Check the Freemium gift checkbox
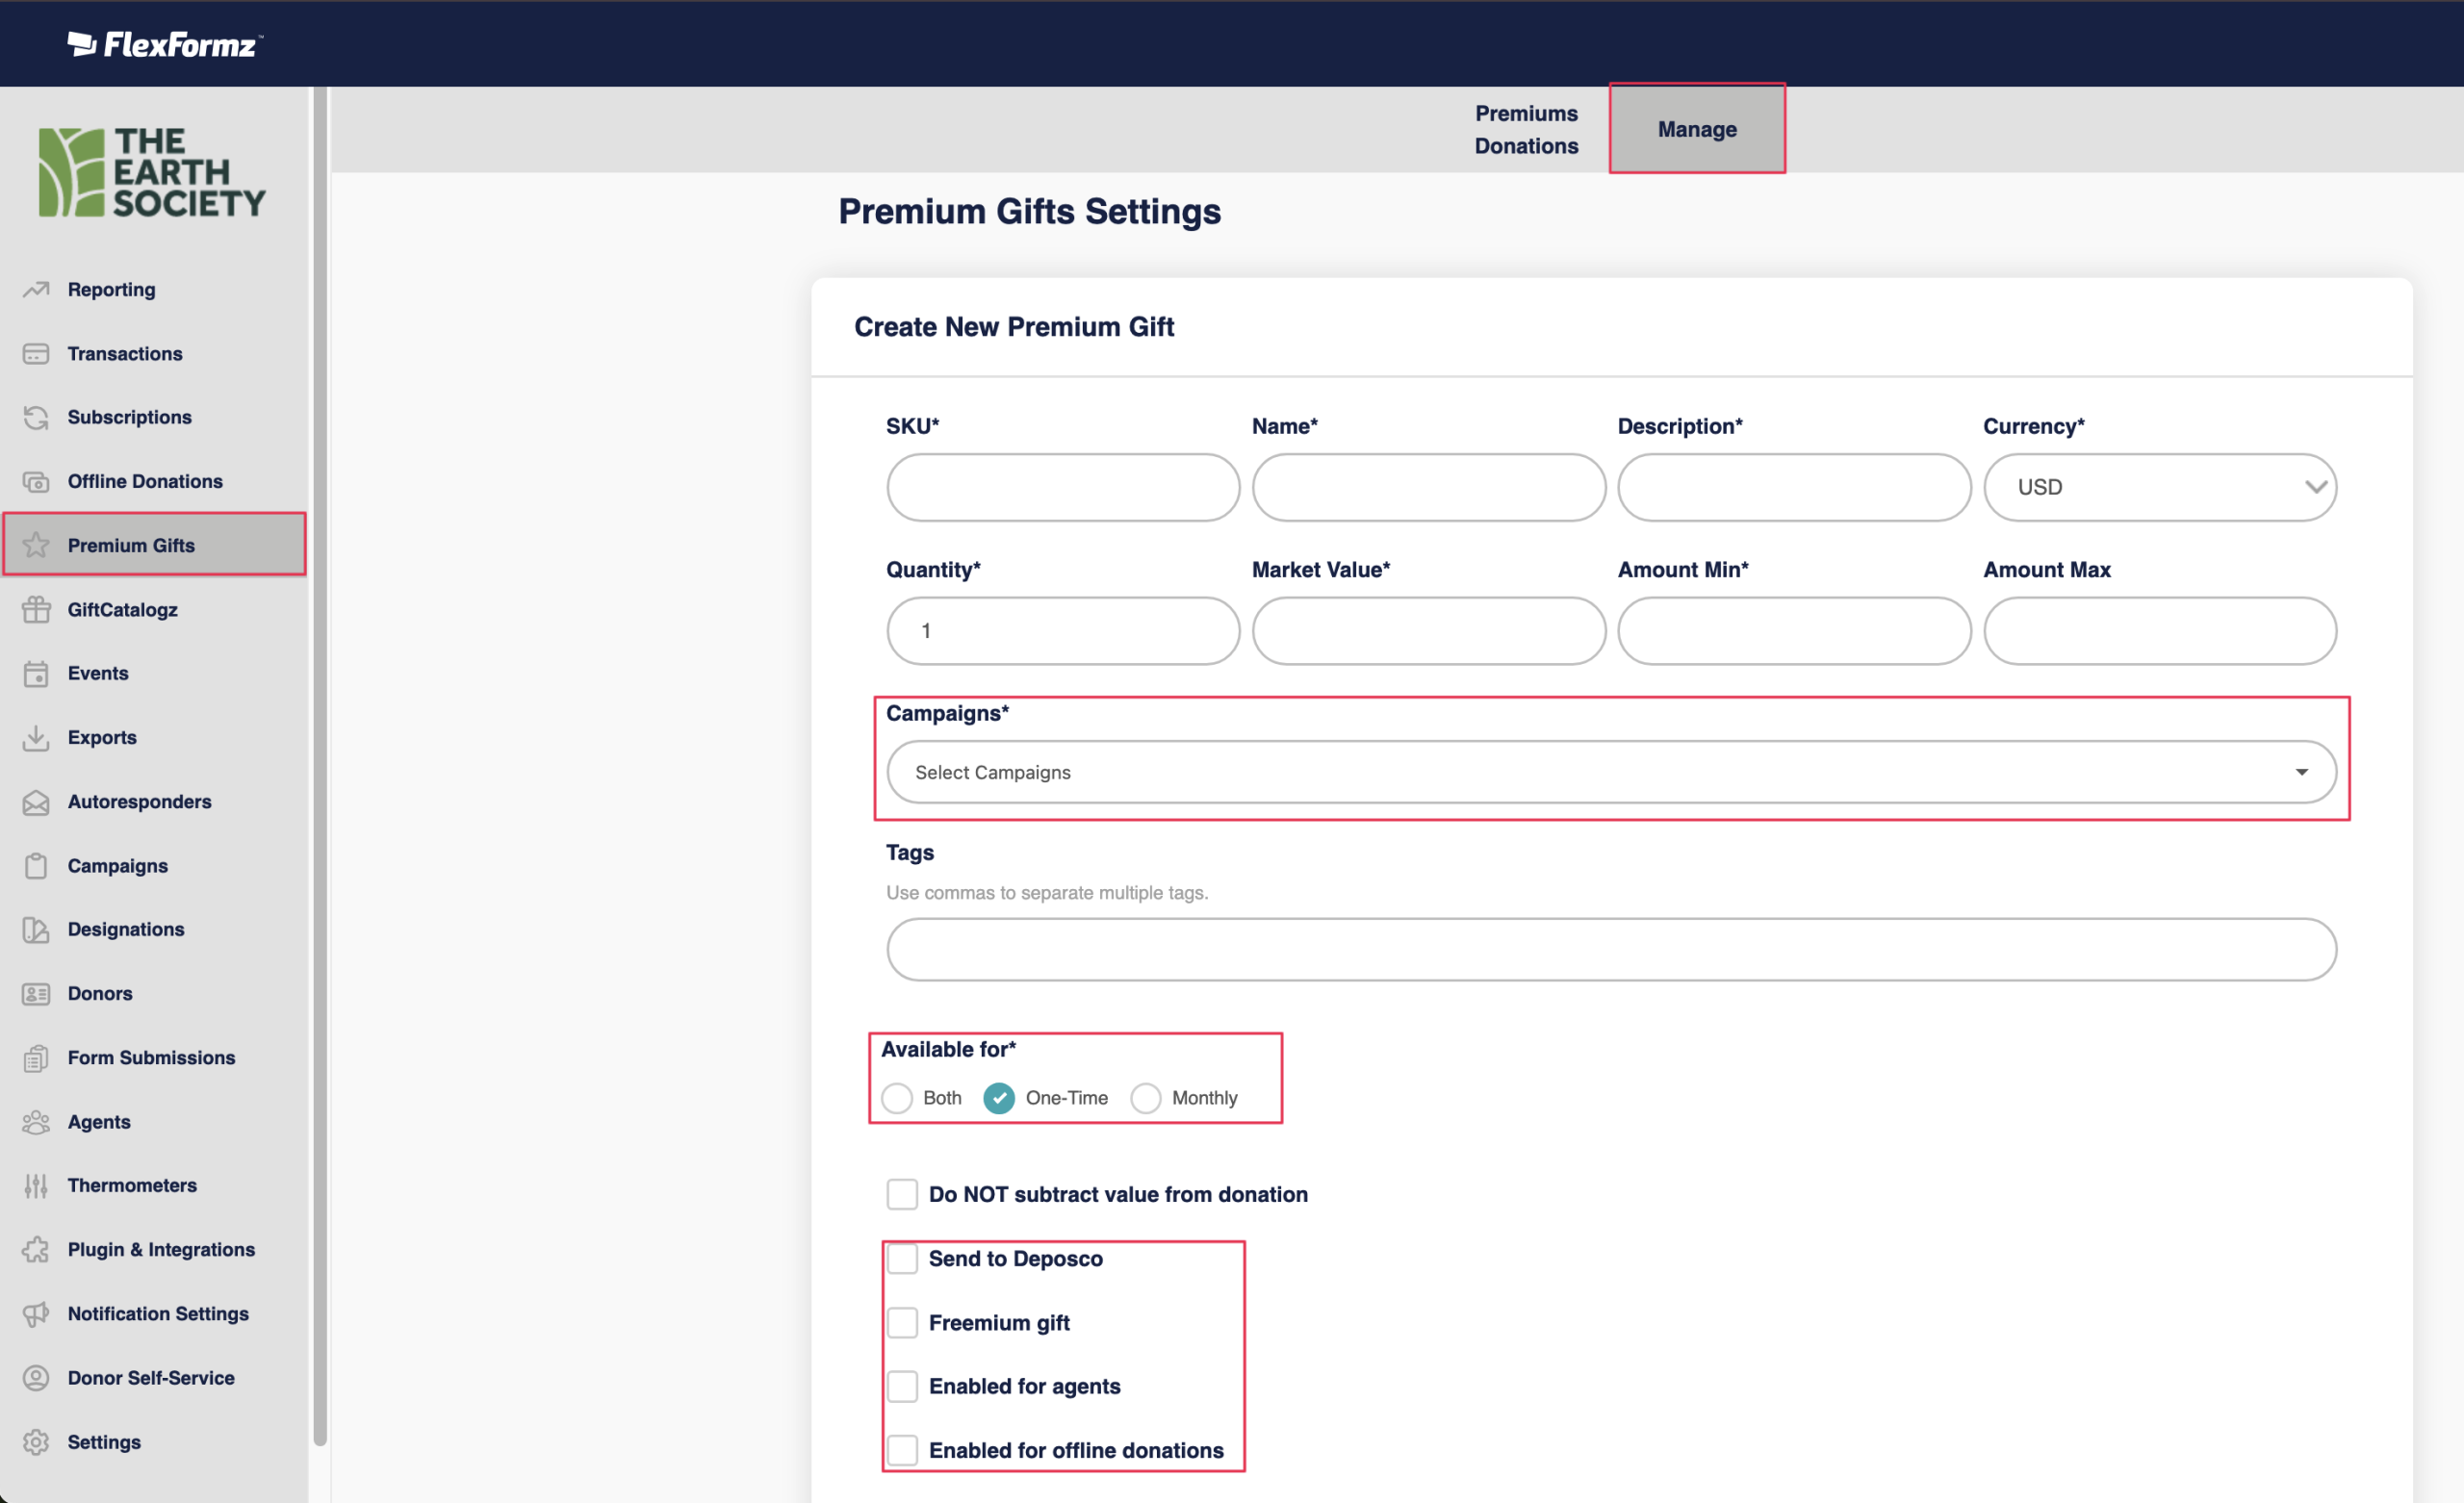This screenshot has height=1503, width=2464. tap(902, 1322)
